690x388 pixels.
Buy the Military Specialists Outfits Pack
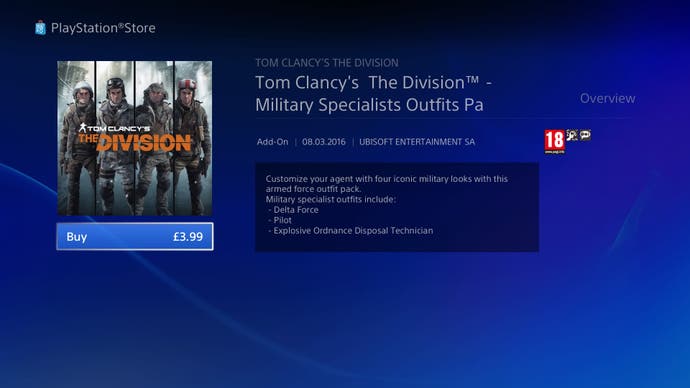135,237
